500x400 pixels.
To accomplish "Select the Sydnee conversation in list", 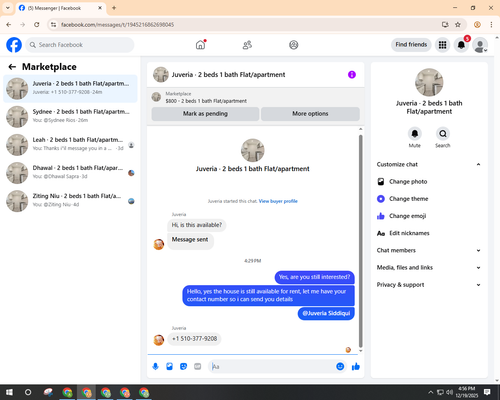I will click(70, 117).
